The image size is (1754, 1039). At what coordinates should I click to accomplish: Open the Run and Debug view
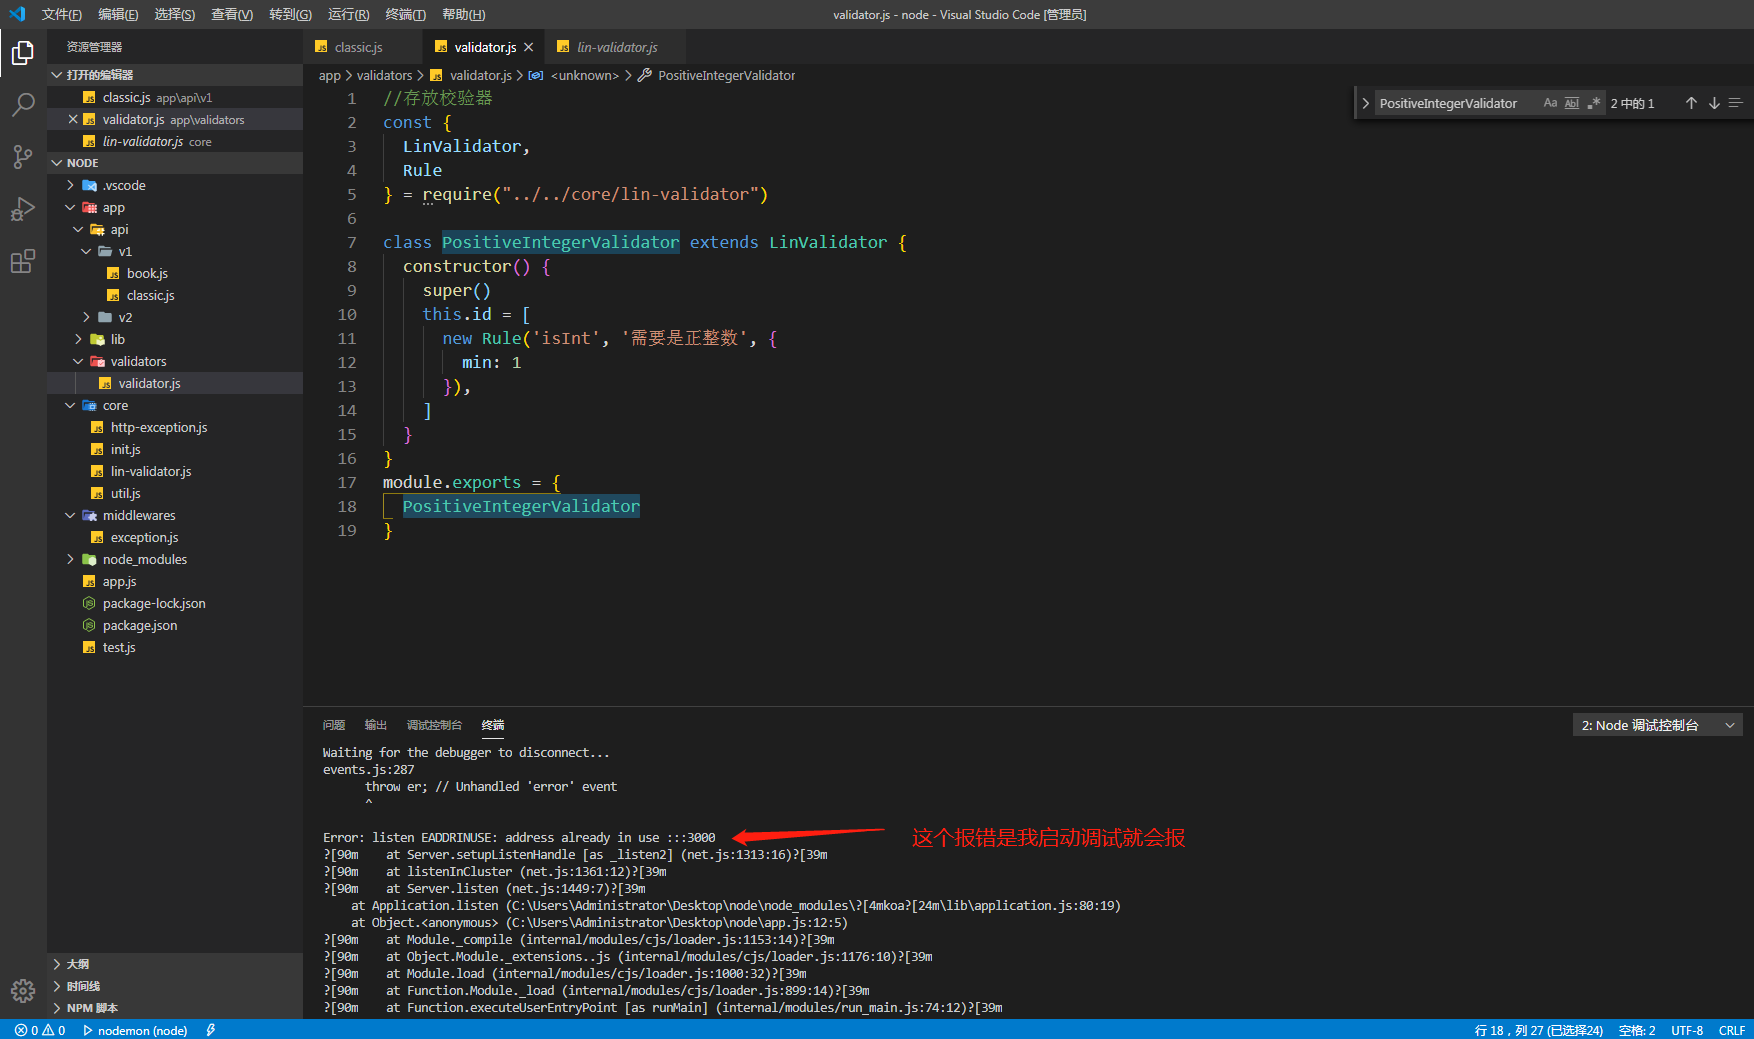pyautogui.click(x=23, y=209)
